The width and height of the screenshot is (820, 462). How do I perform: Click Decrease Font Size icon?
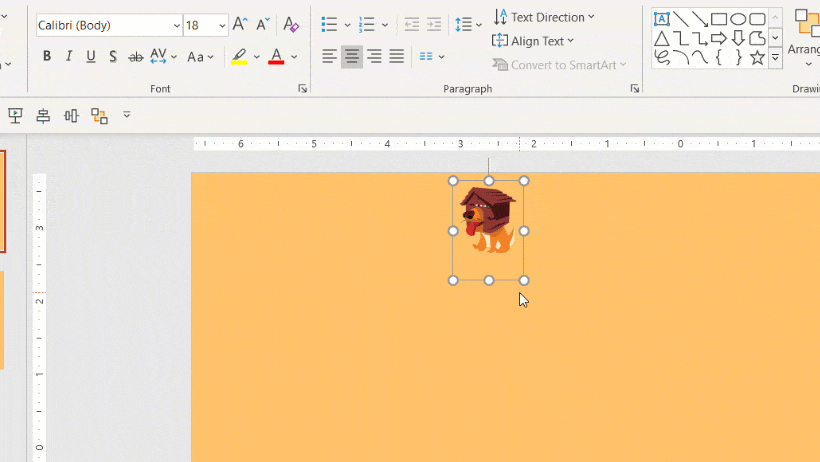pyautogui.click(x=263, y=24)
